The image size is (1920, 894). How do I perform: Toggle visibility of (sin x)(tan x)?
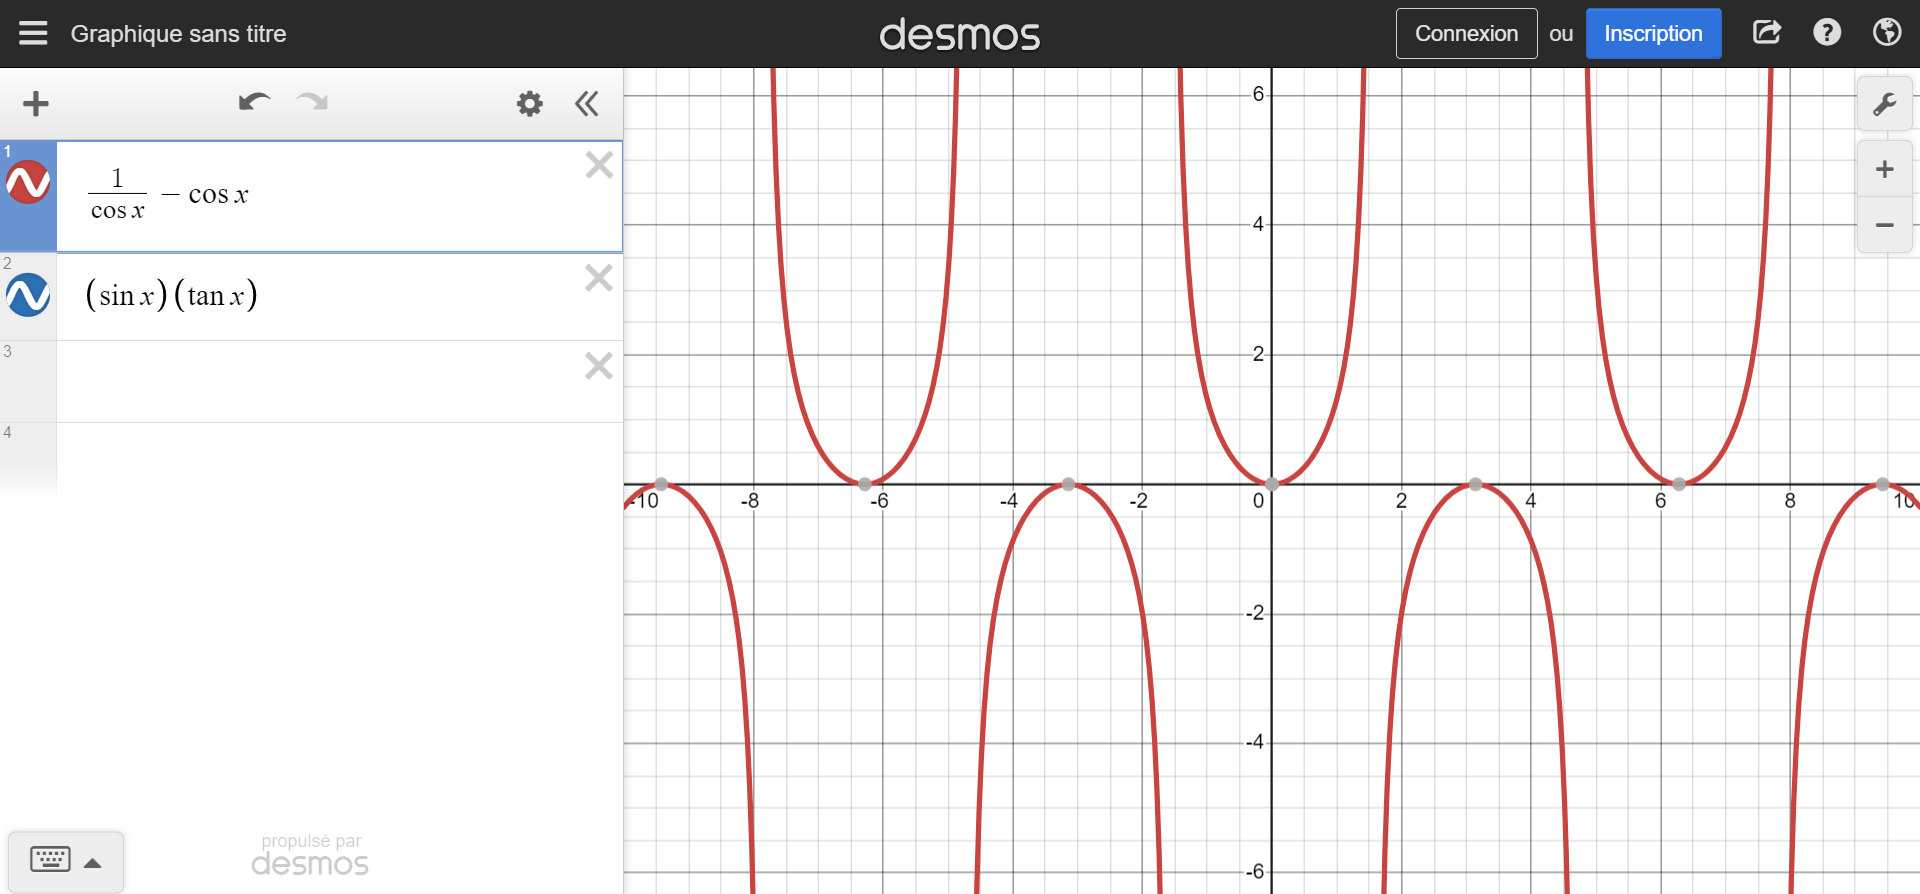click(28, 295)
